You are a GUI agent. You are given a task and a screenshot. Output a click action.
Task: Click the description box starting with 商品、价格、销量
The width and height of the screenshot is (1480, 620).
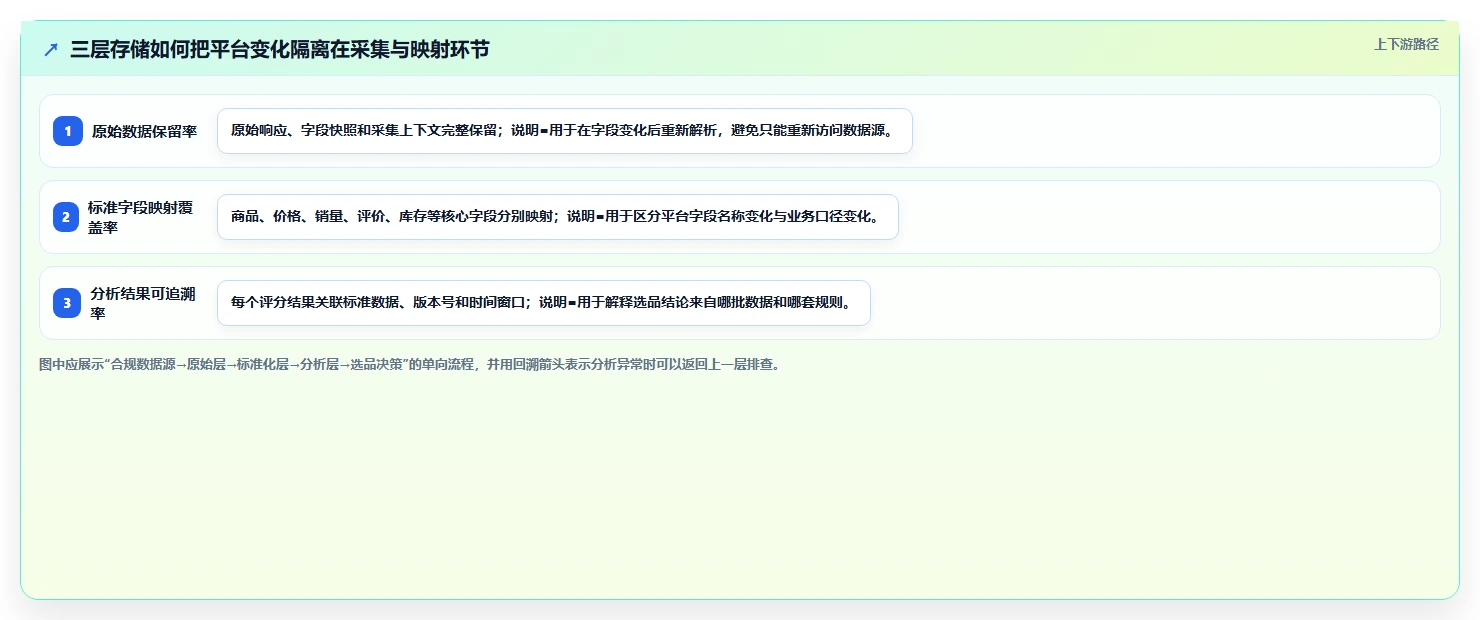558,217
